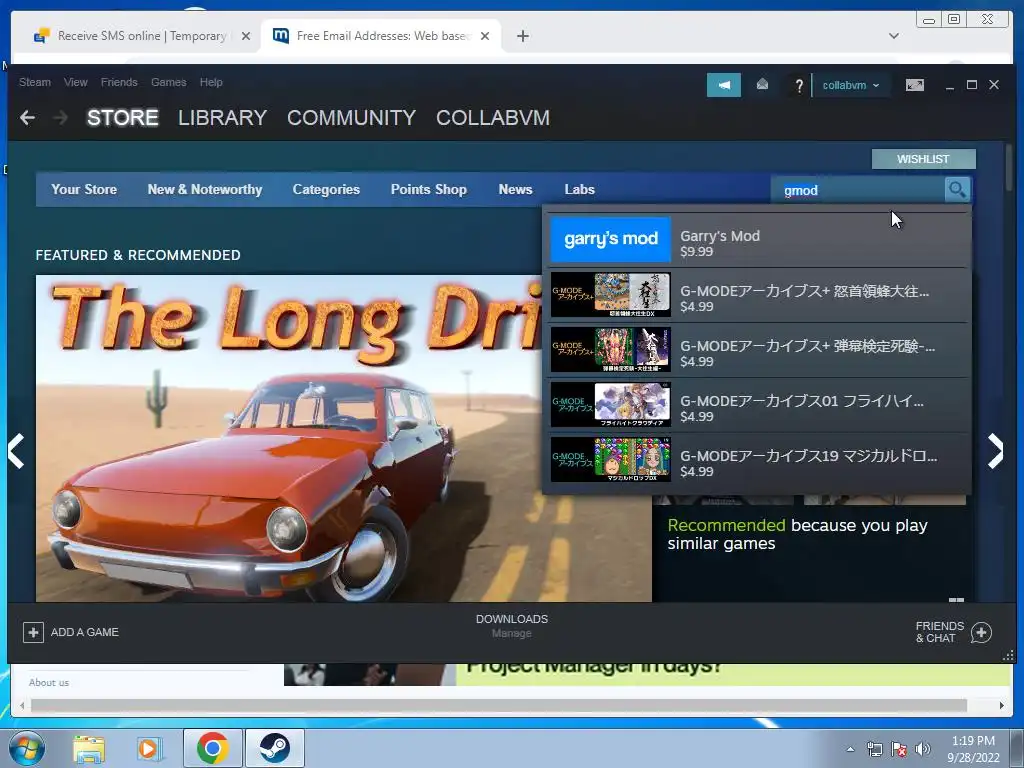Open New & Noteworthy dropdown
1024x768 pixels.
coord(204,189)
